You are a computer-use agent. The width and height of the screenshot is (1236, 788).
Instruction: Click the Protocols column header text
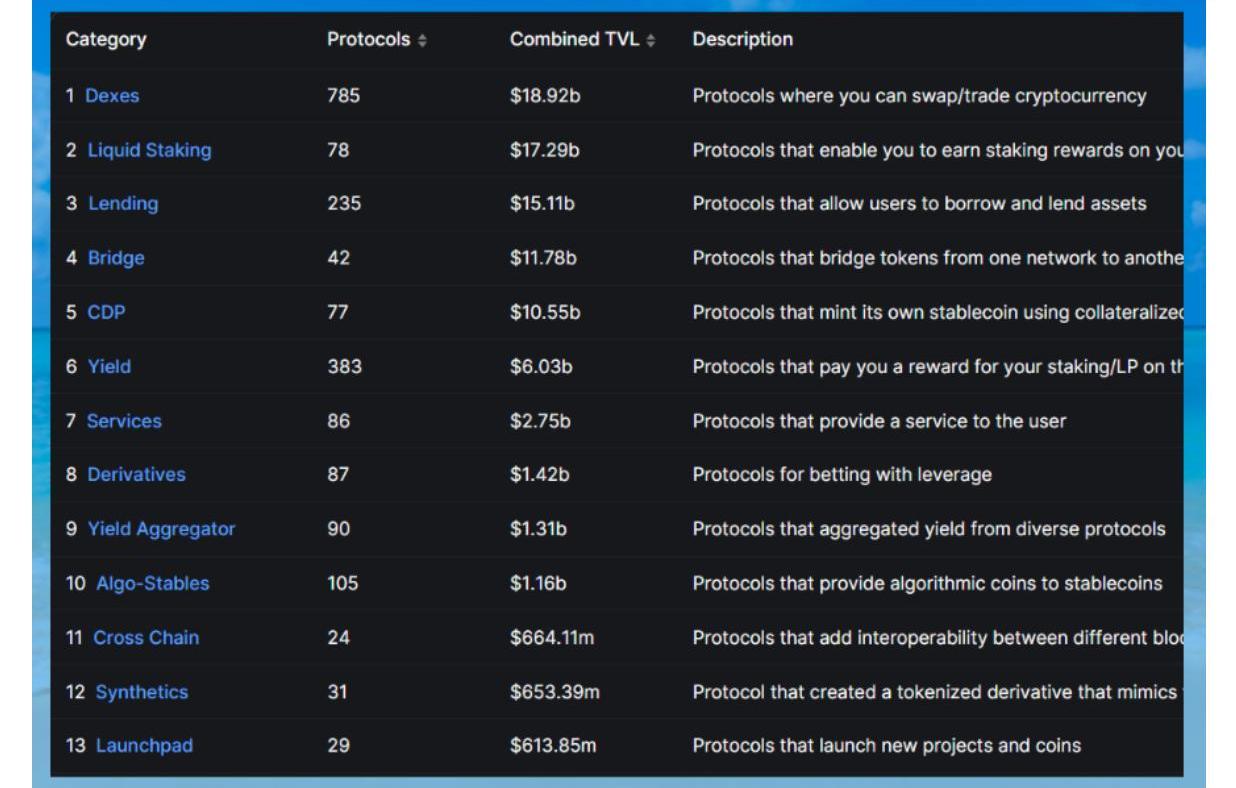[368, 40]
